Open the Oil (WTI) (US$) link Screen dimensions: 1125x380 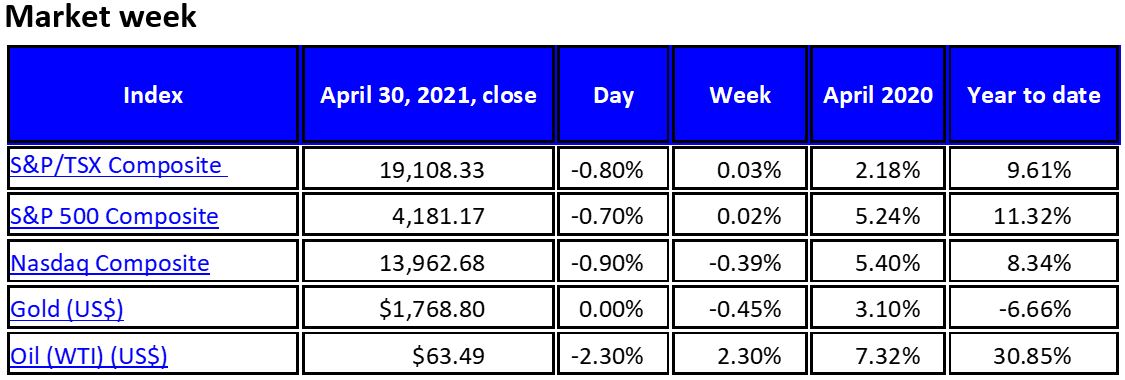[x=89, y=356]
